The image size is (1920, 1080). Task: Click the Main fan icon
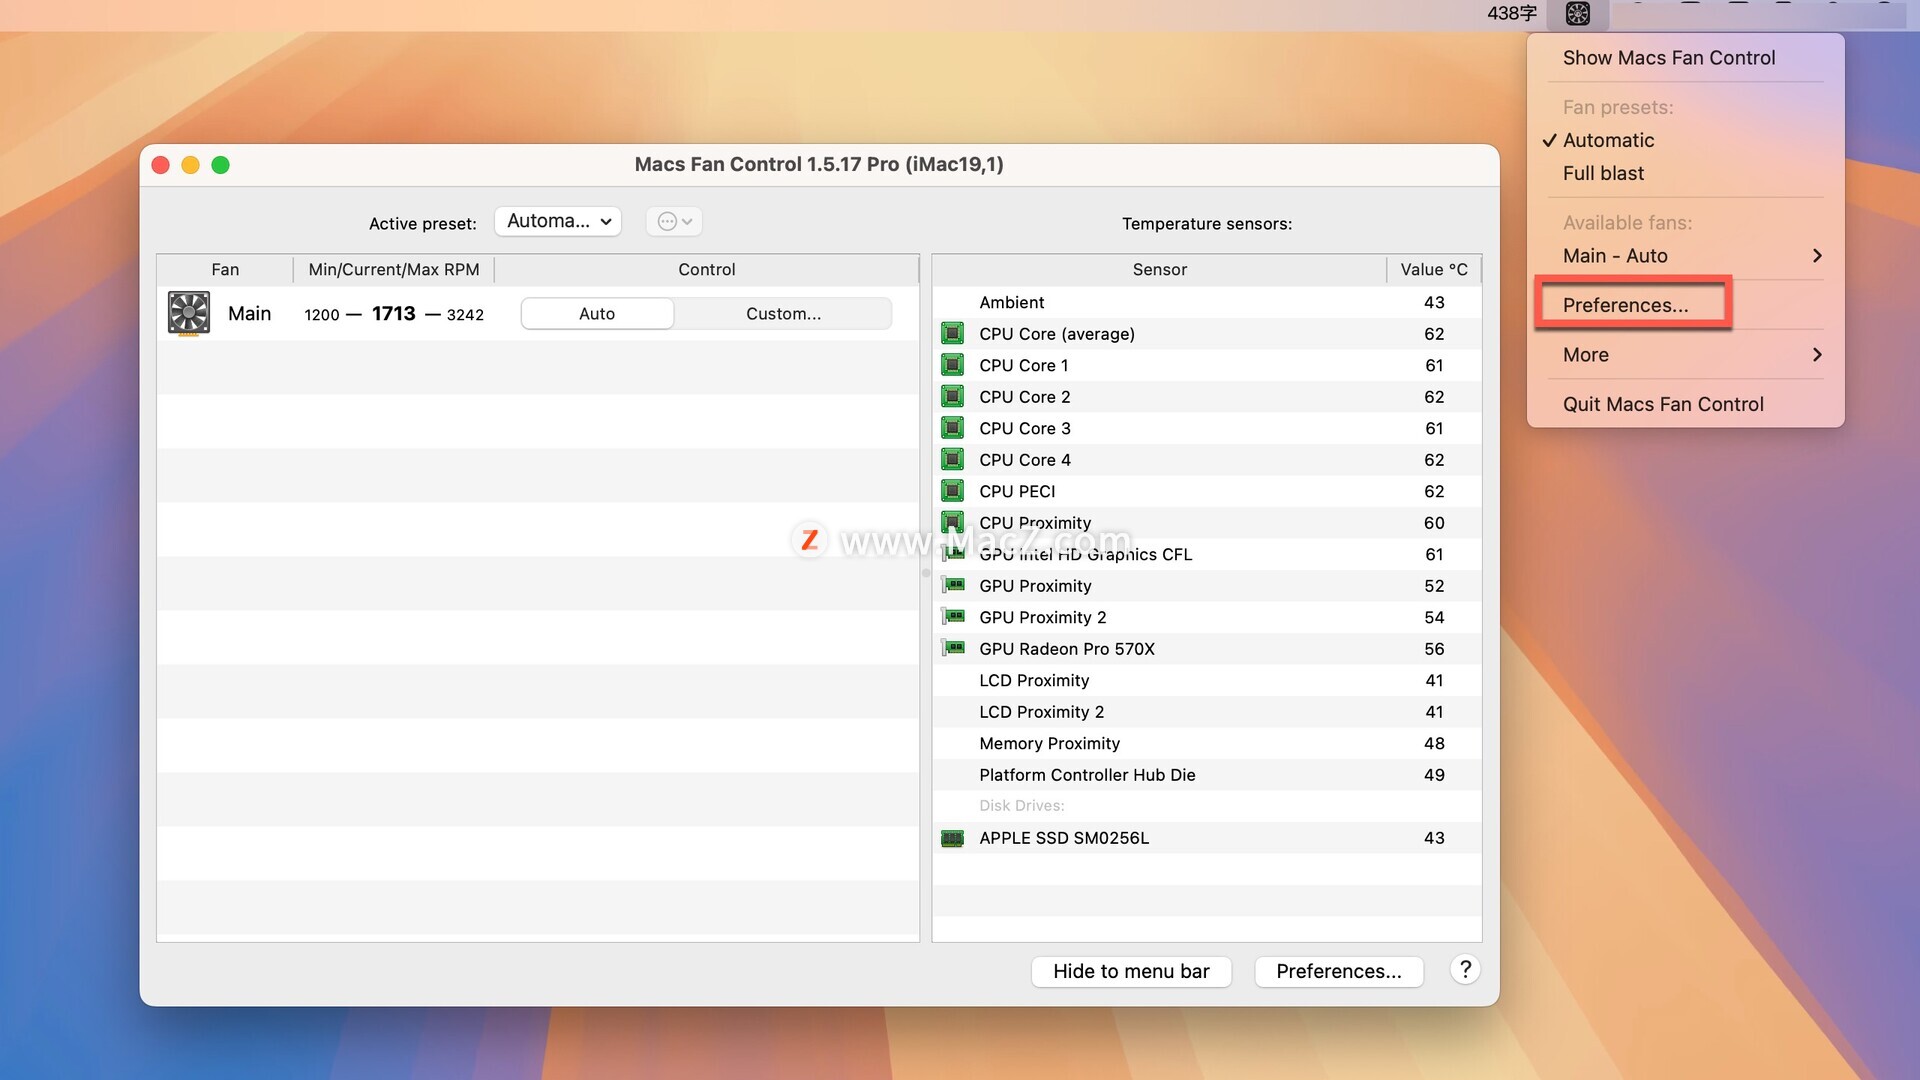188,313
